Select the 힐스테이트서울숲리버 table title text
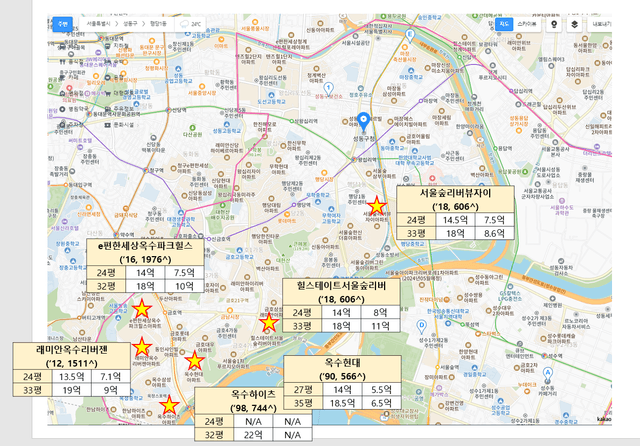This screenshot has width=640, height=446. coord(341,286)
